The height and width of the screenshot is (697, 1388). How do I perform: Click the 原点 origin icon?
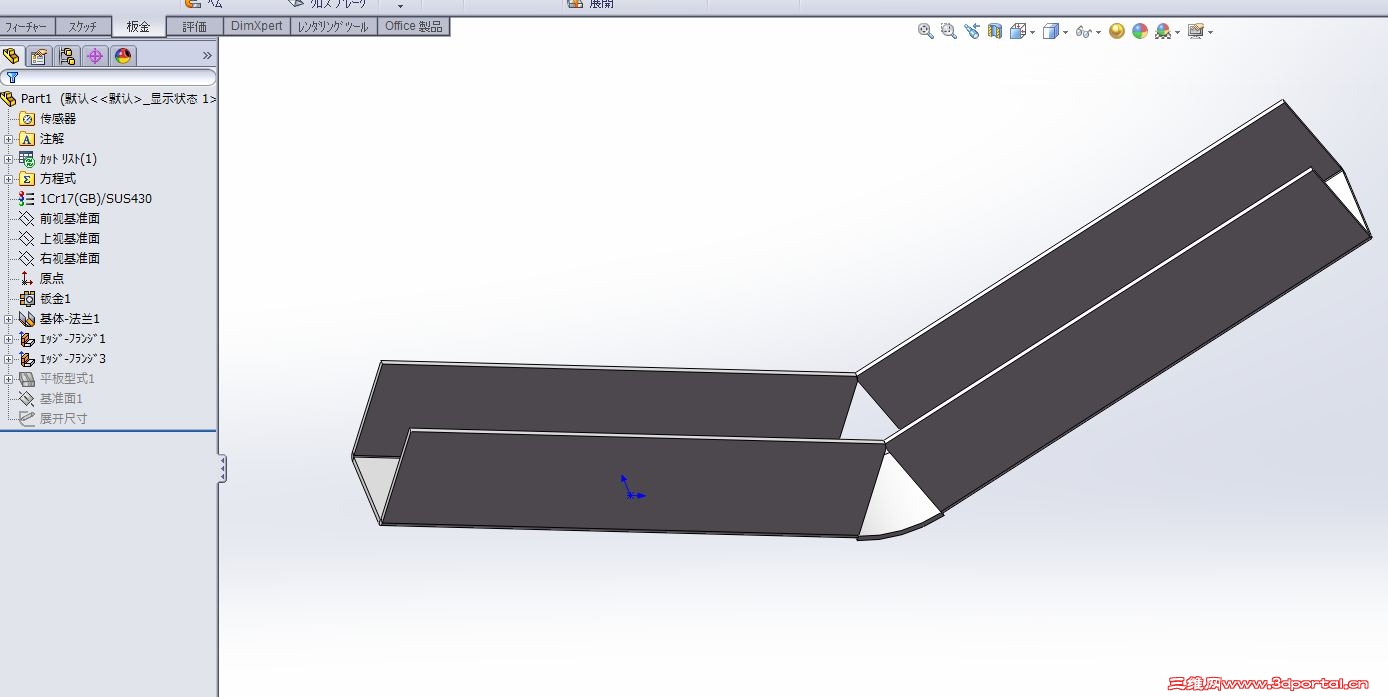click(x=27, y=279)
